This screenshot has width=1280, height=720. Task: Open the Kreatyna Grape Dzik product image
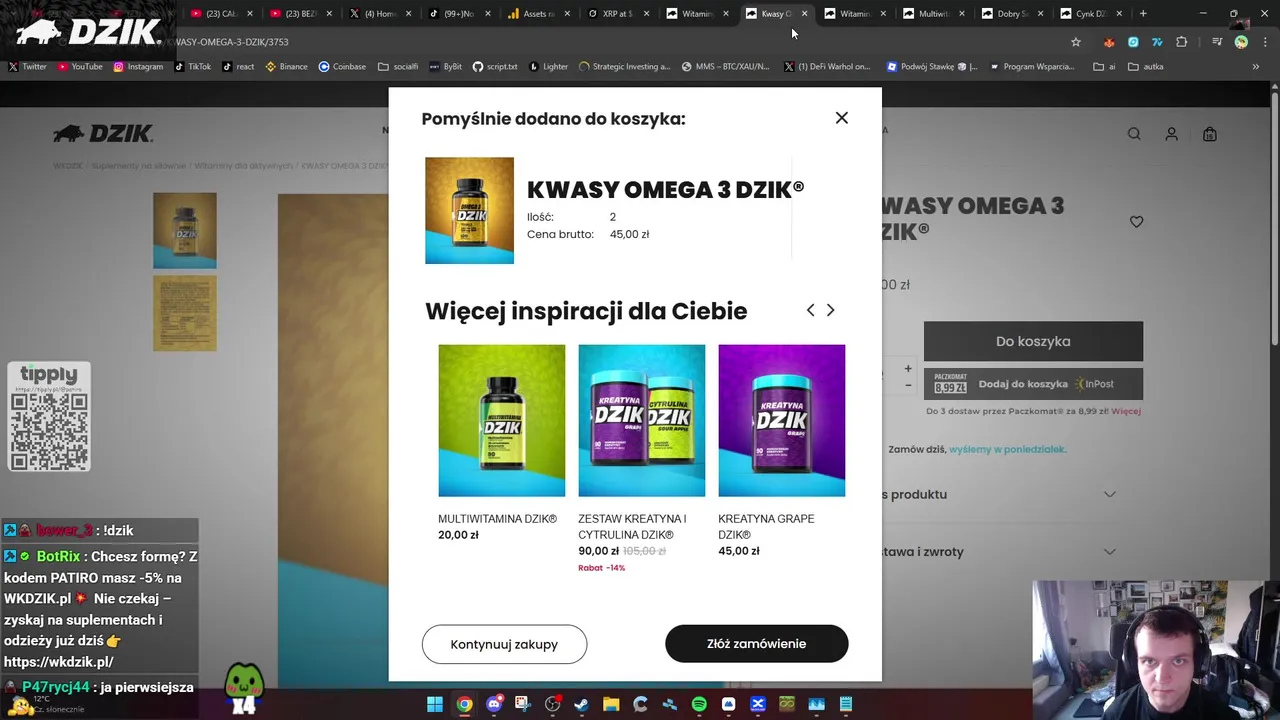(781, 420)
